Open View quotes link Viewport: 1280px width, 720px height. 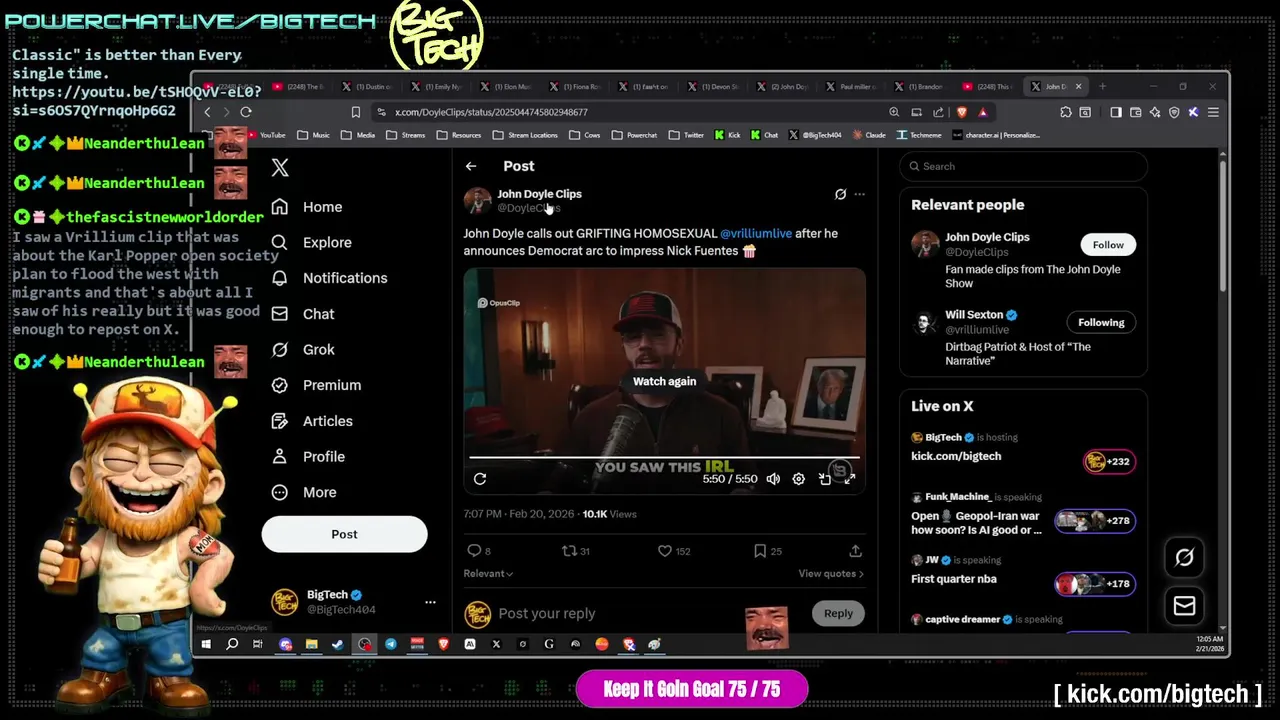[831, 574]
